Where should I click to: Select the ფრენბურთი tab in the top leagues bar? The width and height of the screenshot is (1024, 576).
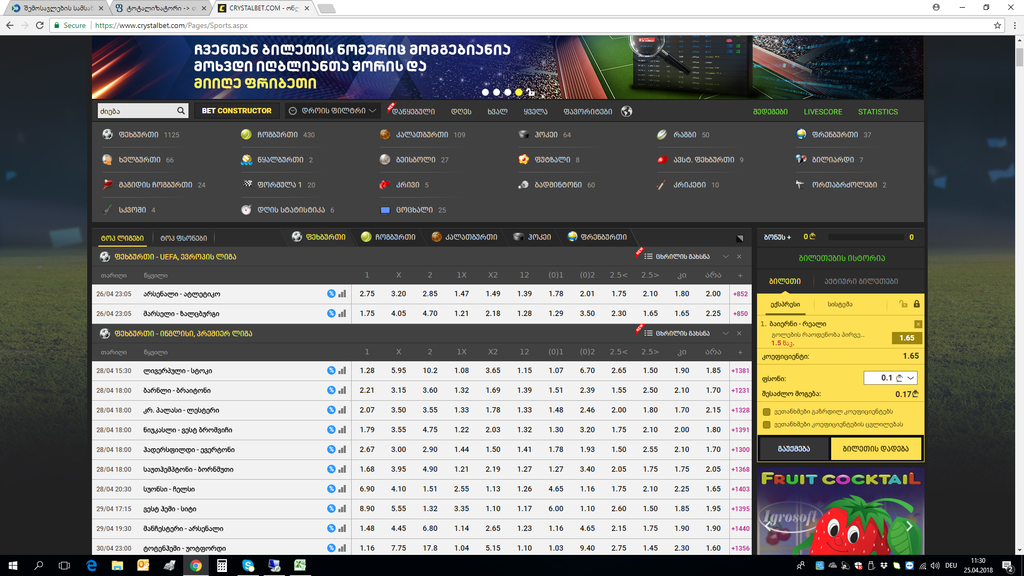[x=597, y=237]
